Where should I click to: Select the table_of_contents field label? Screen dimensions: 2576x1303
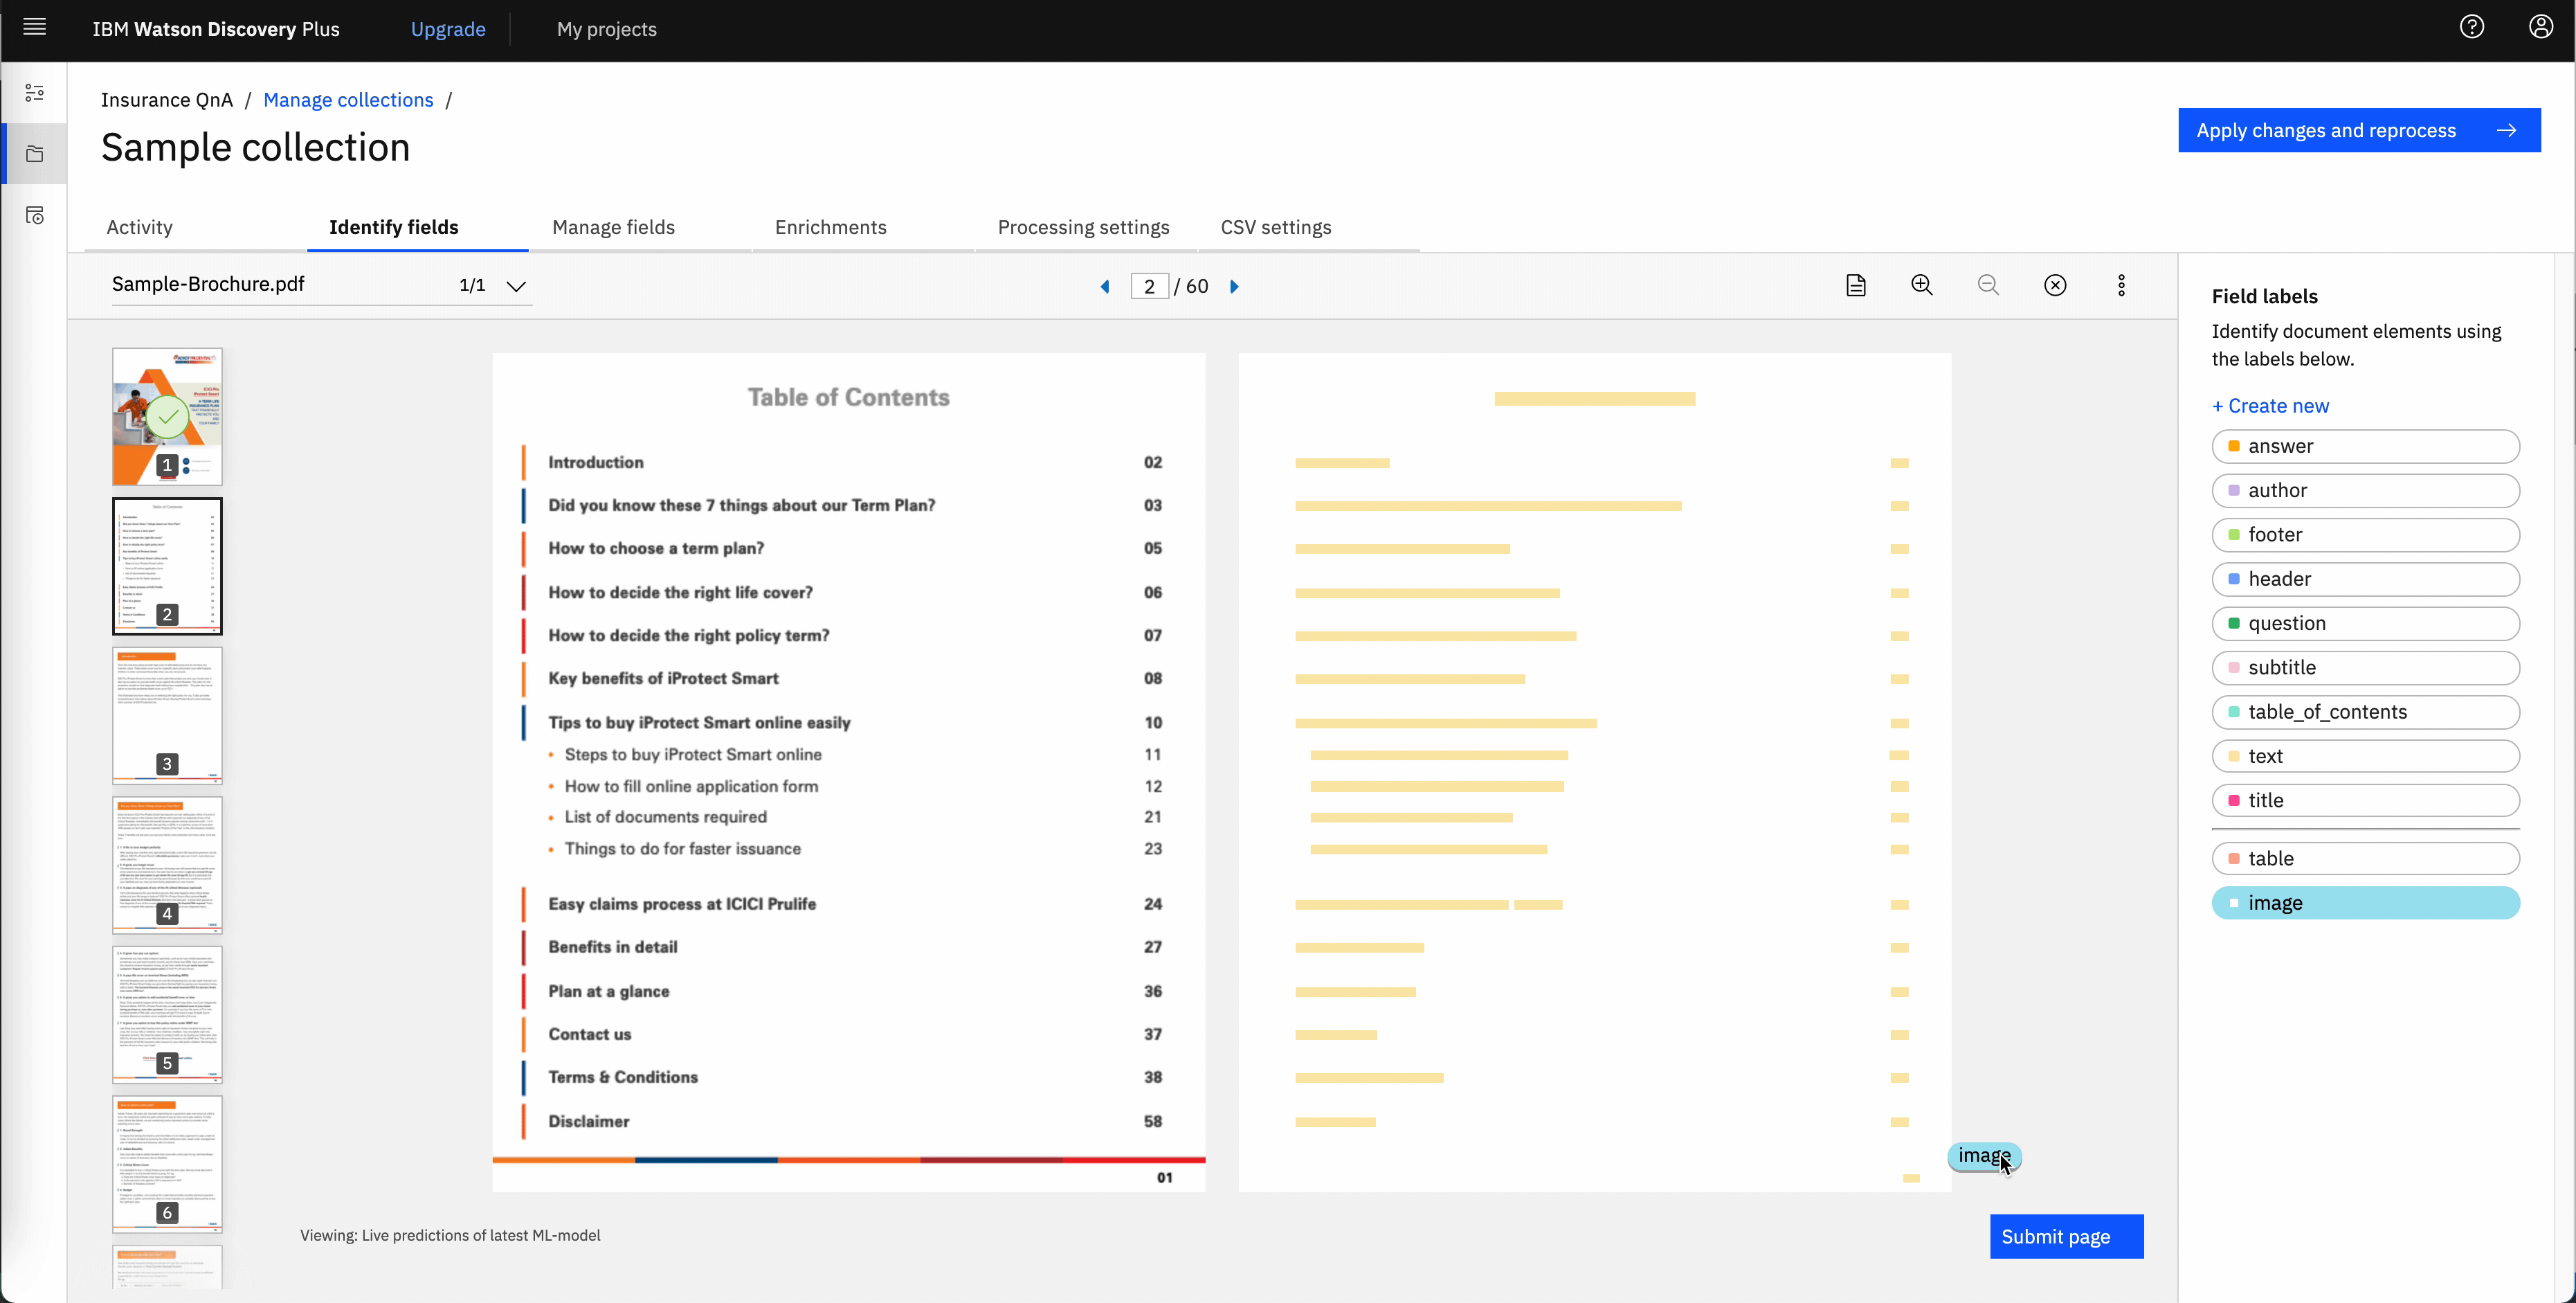pyautogui.click(x=2365, y=712)
